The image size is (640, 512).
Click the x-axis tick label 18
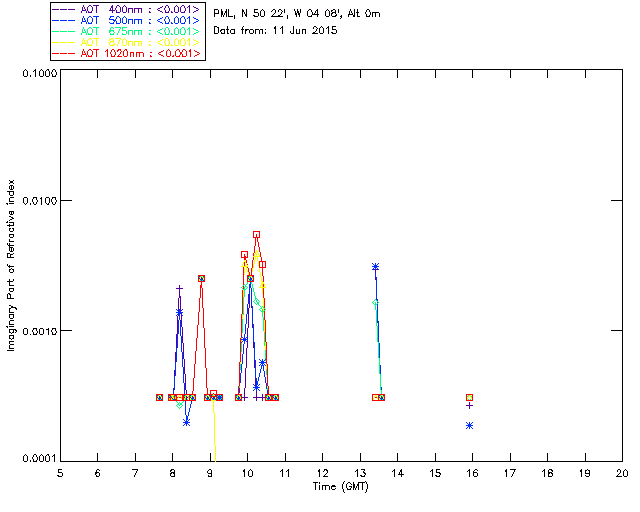click(x=547, y=473)
